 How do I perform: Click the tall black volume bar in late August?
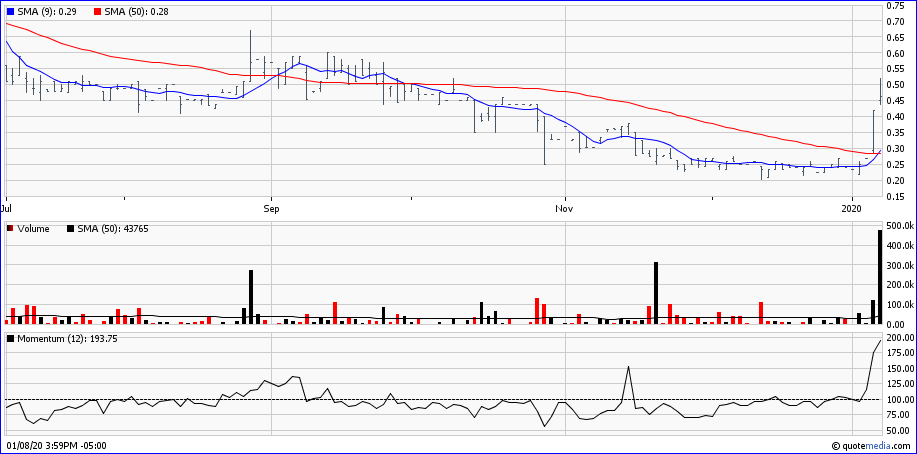tap(251, 297)
